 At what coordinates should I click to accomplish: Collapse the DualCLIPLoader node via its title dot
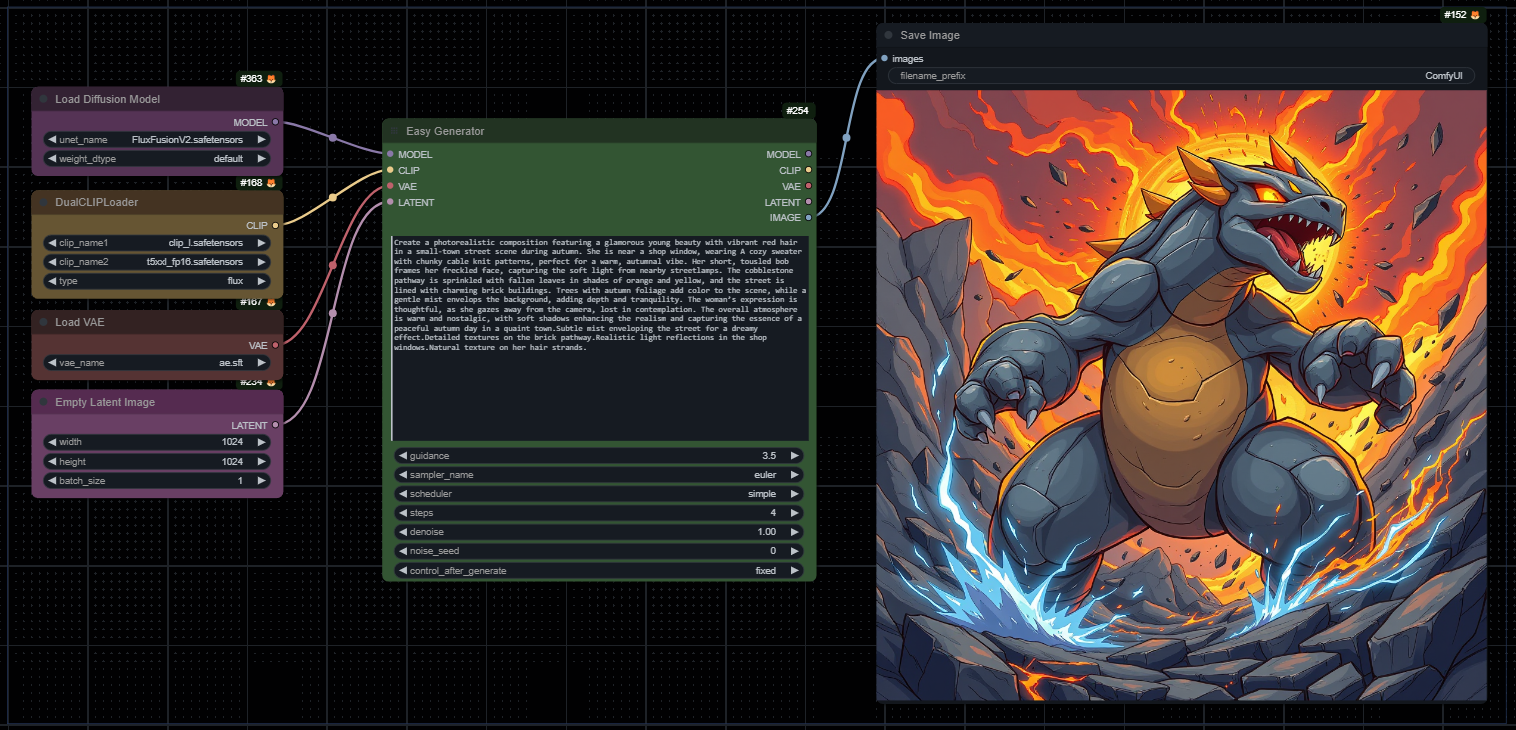click(44, 202)
